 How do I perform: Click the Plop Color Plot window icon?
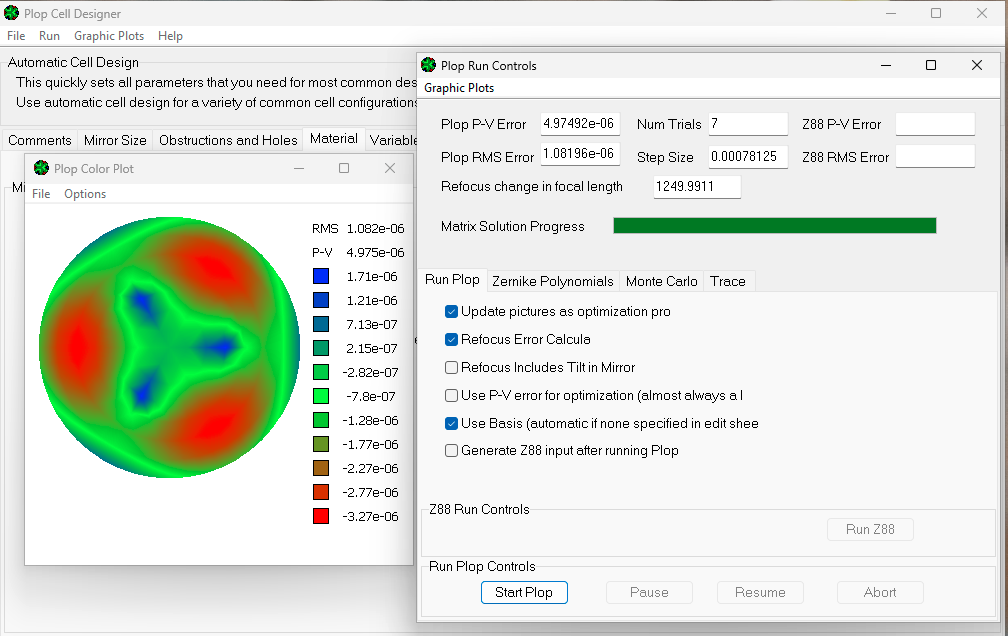point(41,168)
